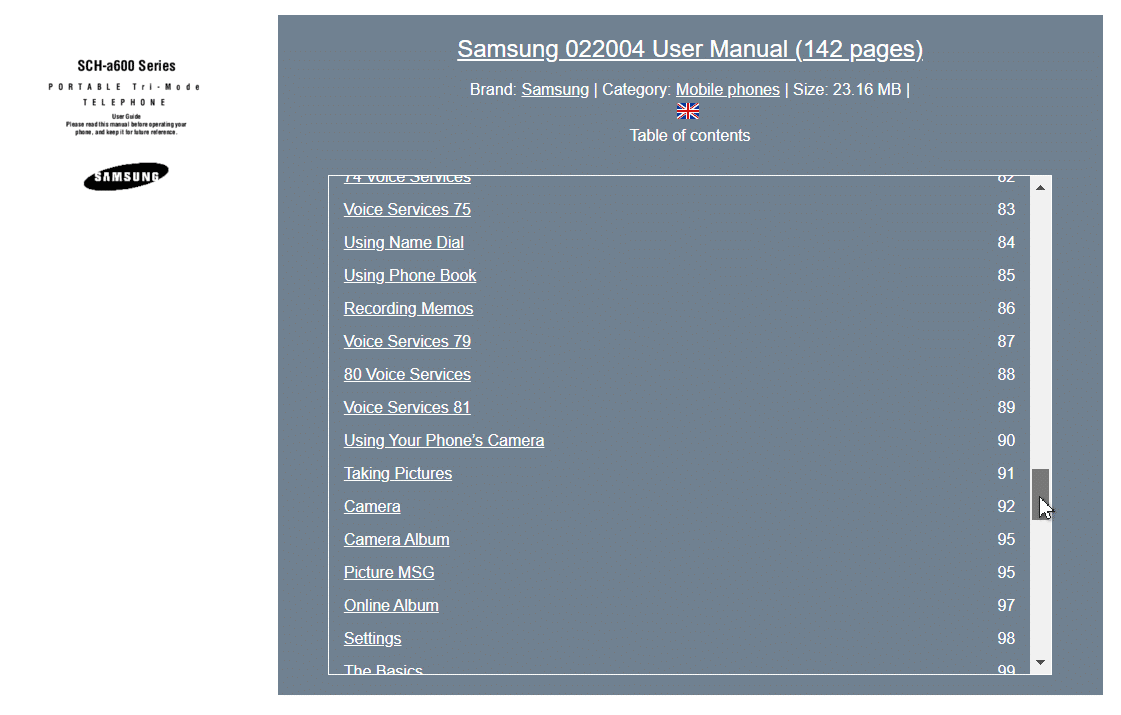This screenshot has height=715, width=1121.
Task: Click page number 83 for Voice Services 75
Action: coord(1006,209)
